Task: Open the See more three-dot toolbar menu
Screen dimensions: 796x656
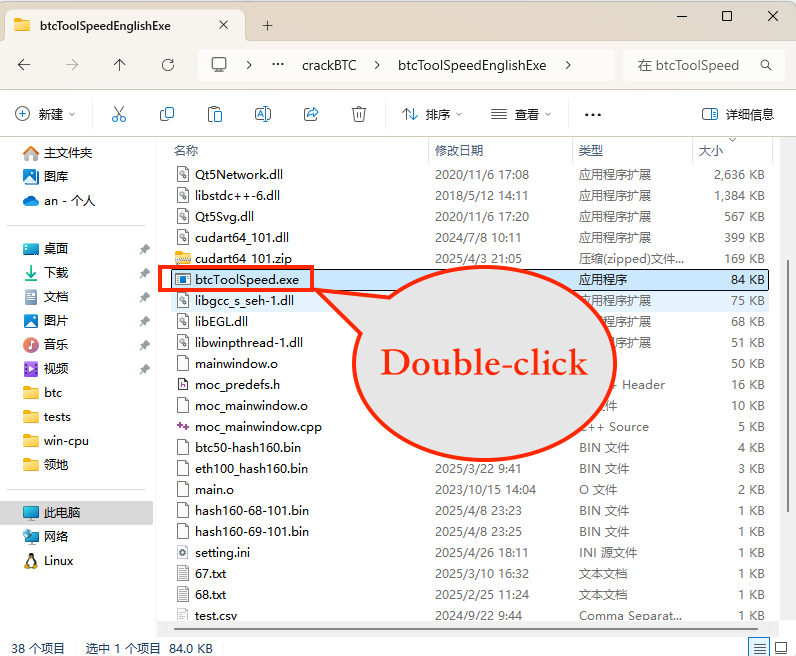Action: point(592,115)
